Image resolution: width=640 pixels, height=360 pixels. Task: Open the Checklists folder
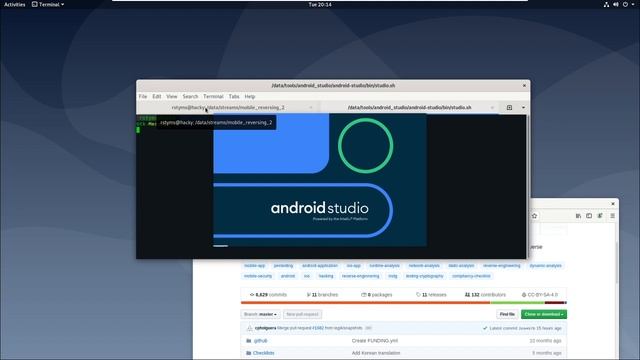coord(264,353)
